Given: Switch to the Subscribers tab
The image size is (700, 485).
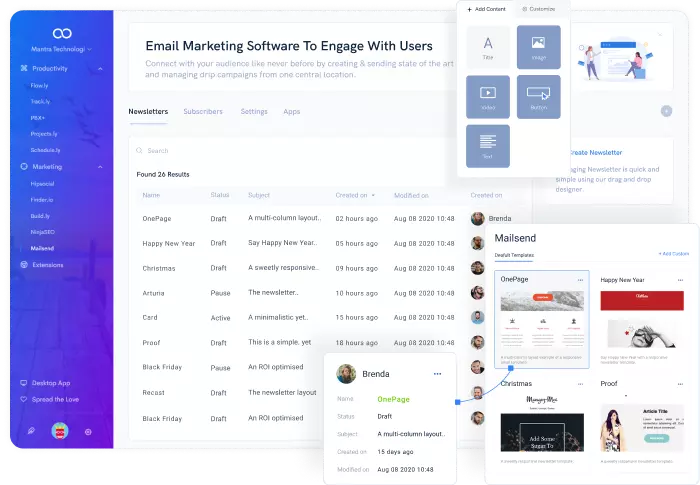Looking at the screenshot, I should 203,112.
